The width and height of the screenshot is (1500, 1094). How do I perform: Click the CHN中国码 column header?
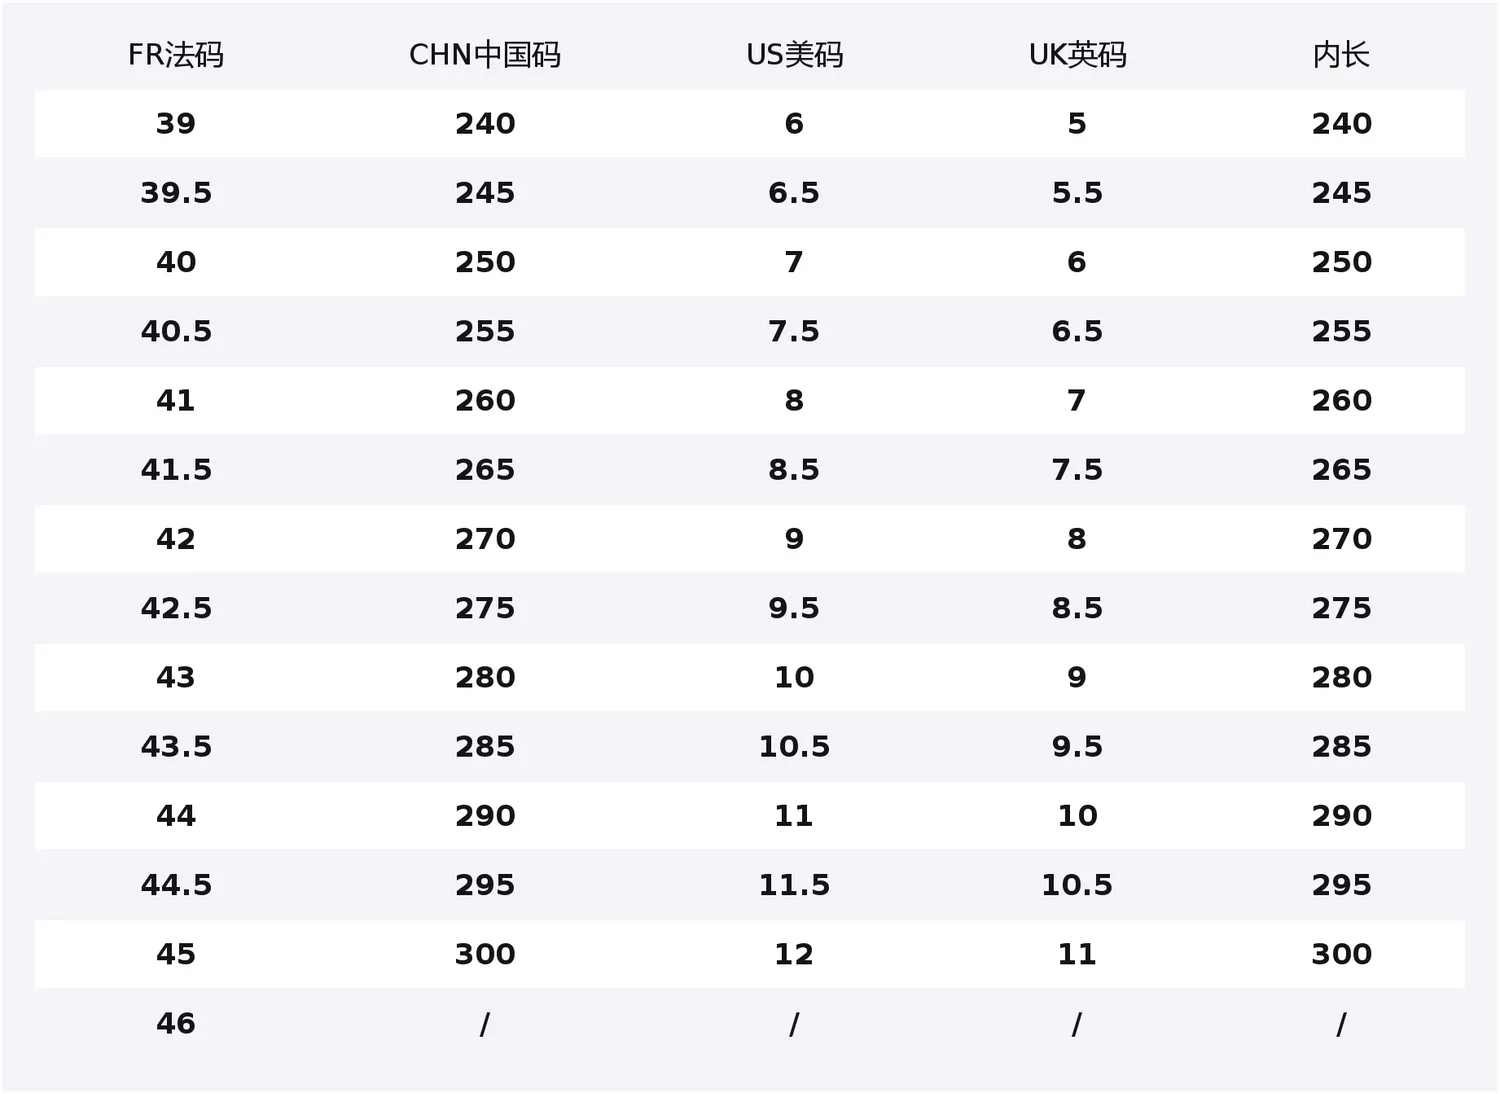[485, 55]
